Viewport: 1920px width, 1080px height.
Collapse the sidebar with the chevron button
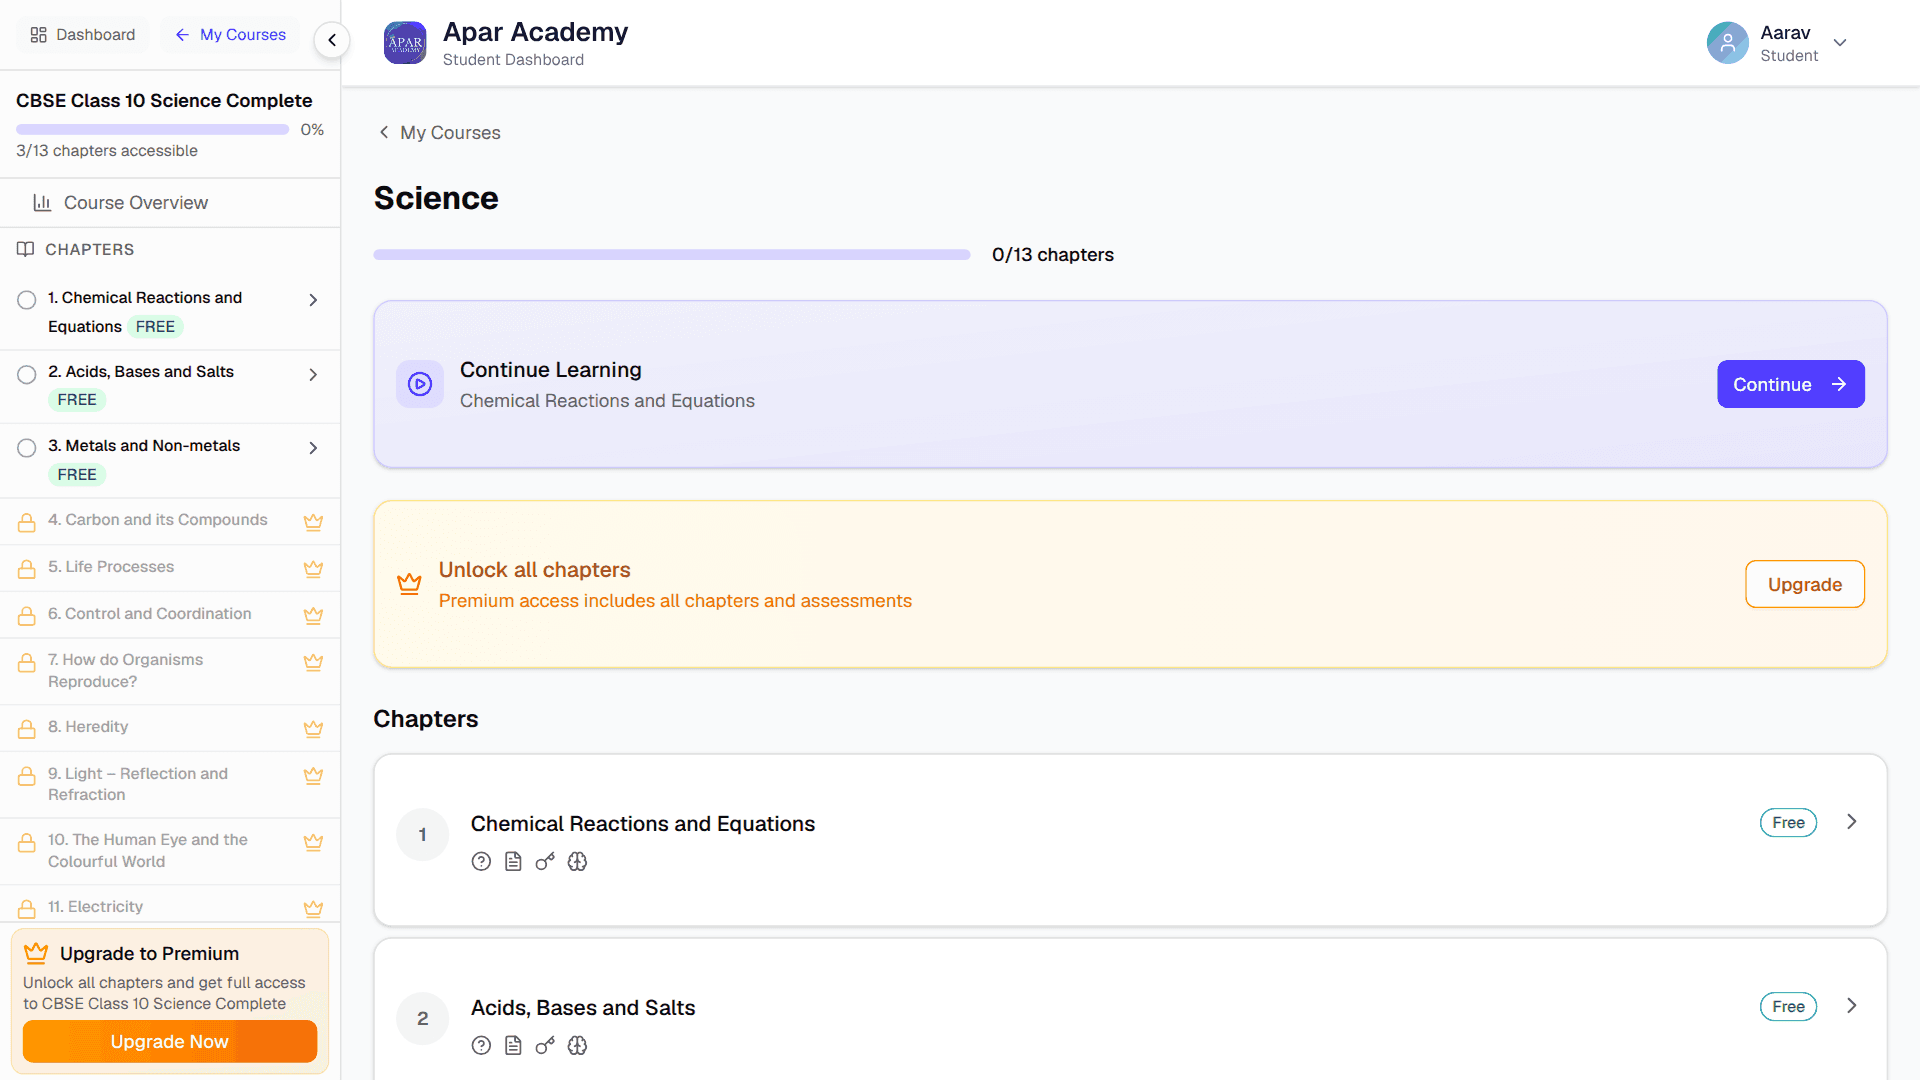[332, 40]
